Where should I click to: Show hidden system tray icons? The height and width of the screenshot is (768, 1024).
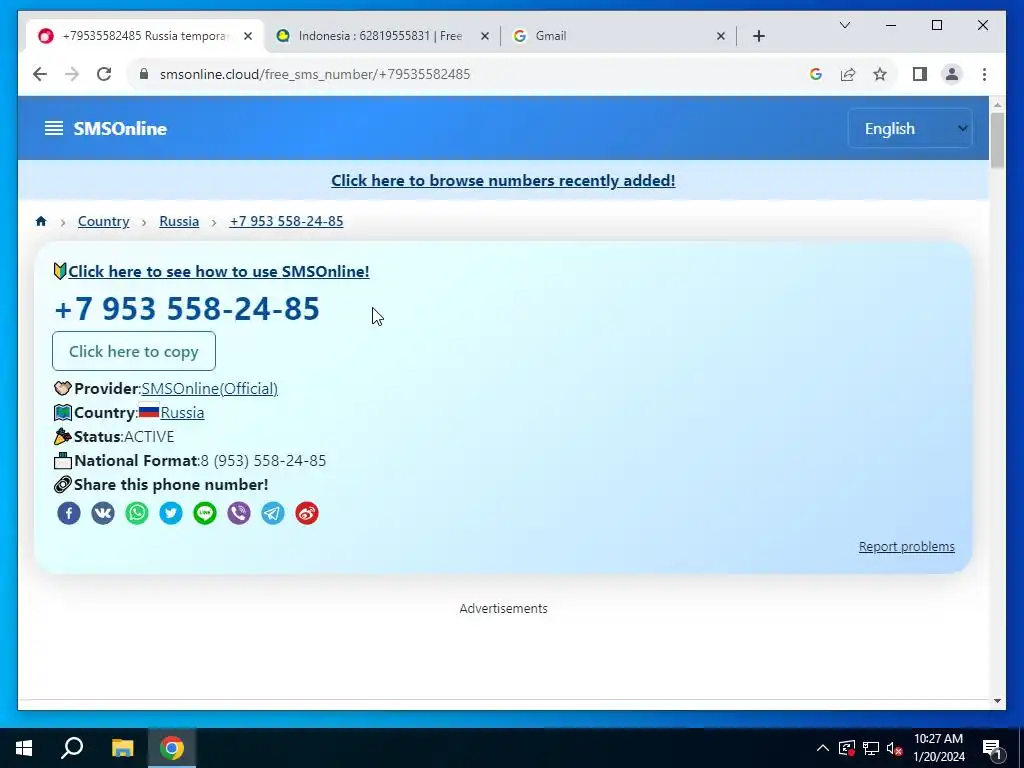point(823,748)
